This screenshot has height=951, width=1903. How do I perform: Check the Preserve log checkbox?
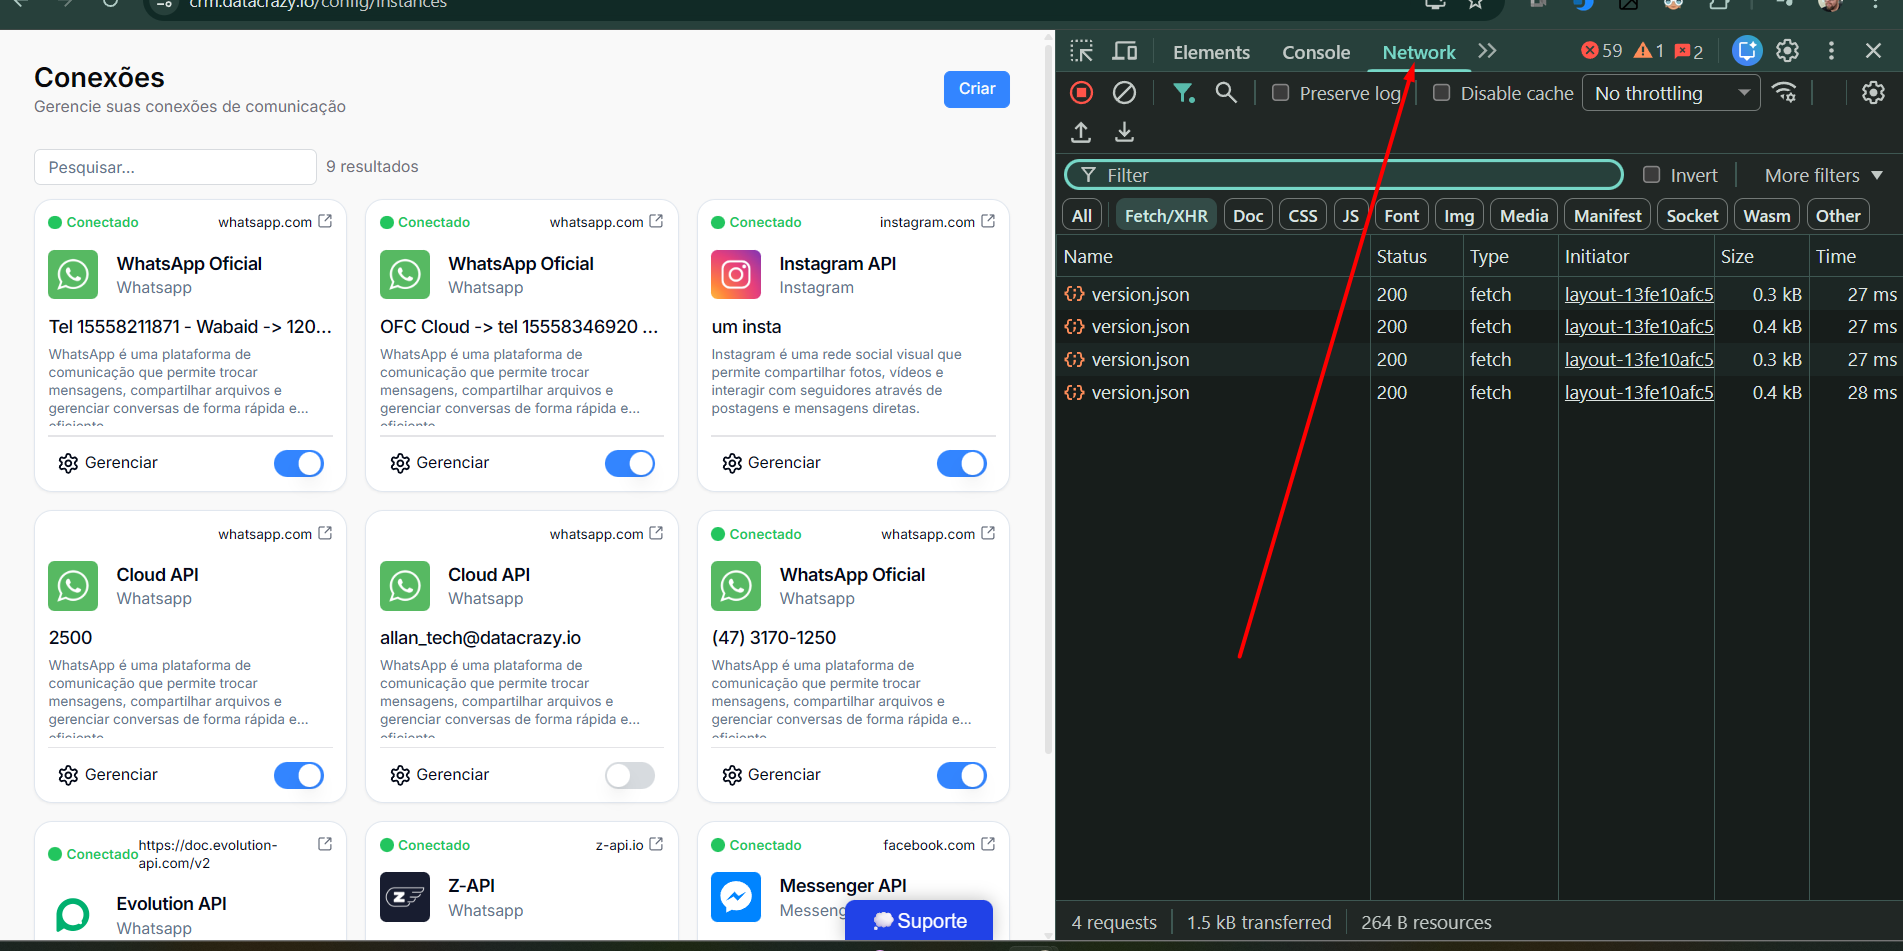point(1280,93)
